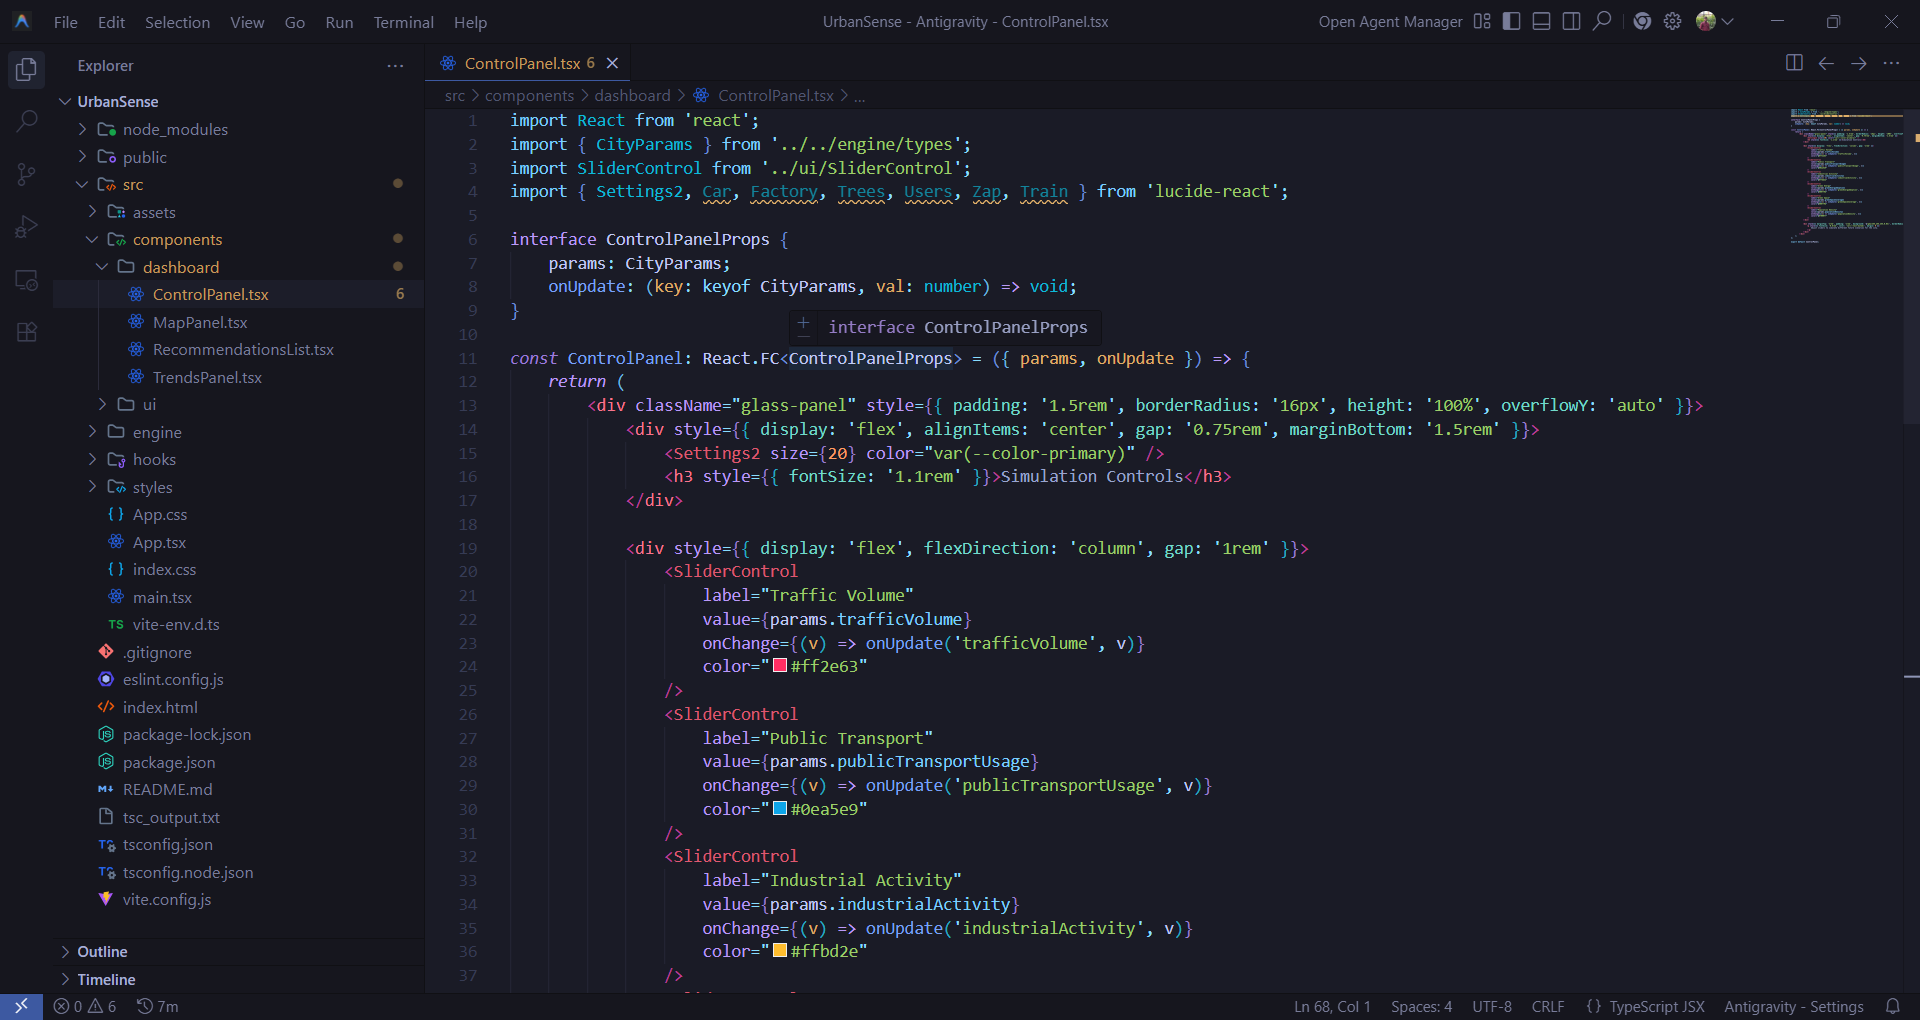Open the Selection menu

pos(177,22)
